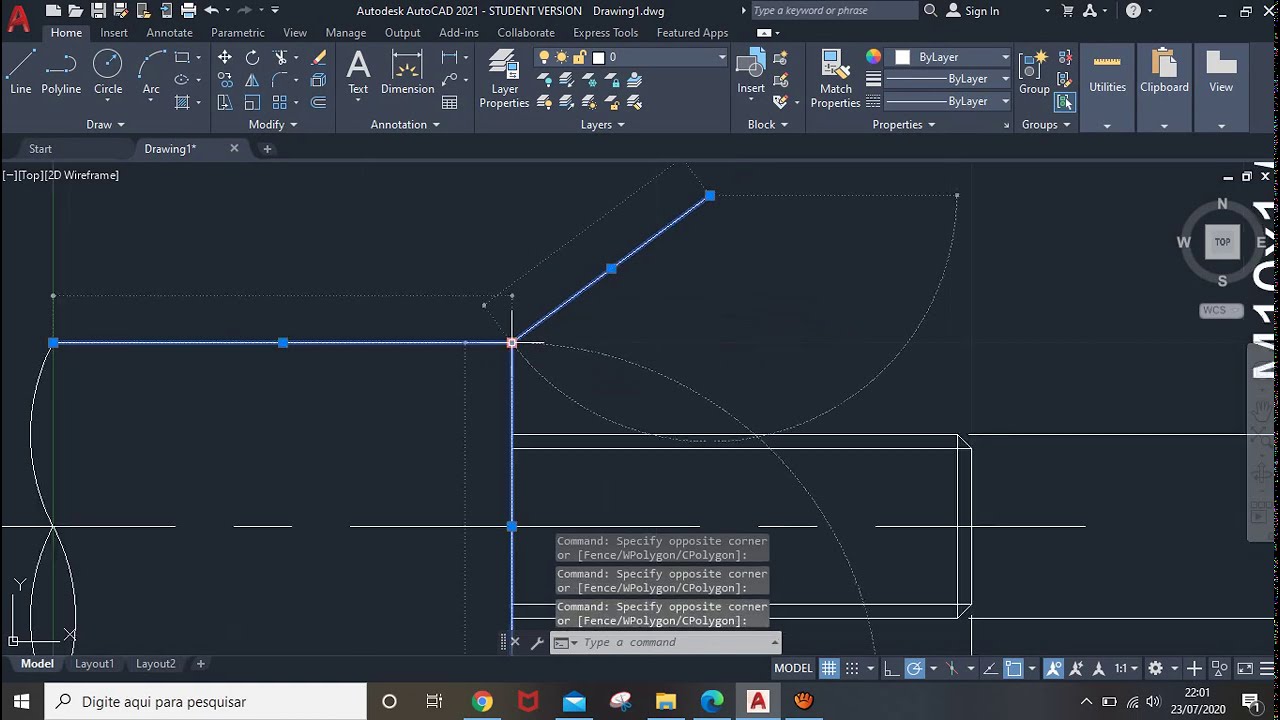Select the Mirror tool
The width and height of the screenshot is (1280, 720).
[252, 80]
